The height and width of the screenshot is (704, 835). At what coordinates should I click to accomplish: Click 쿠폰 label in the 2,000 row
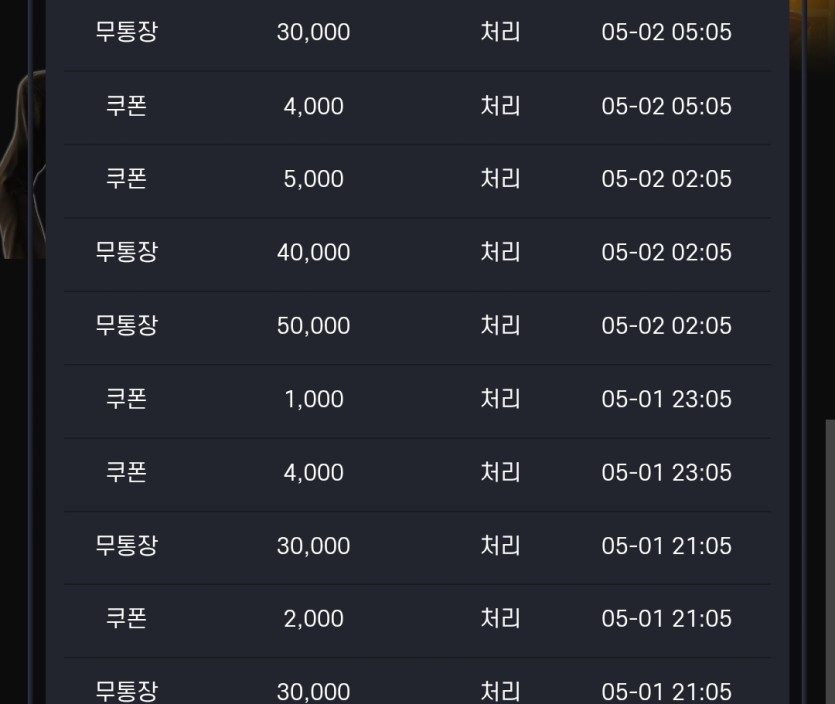pos(126,619)
